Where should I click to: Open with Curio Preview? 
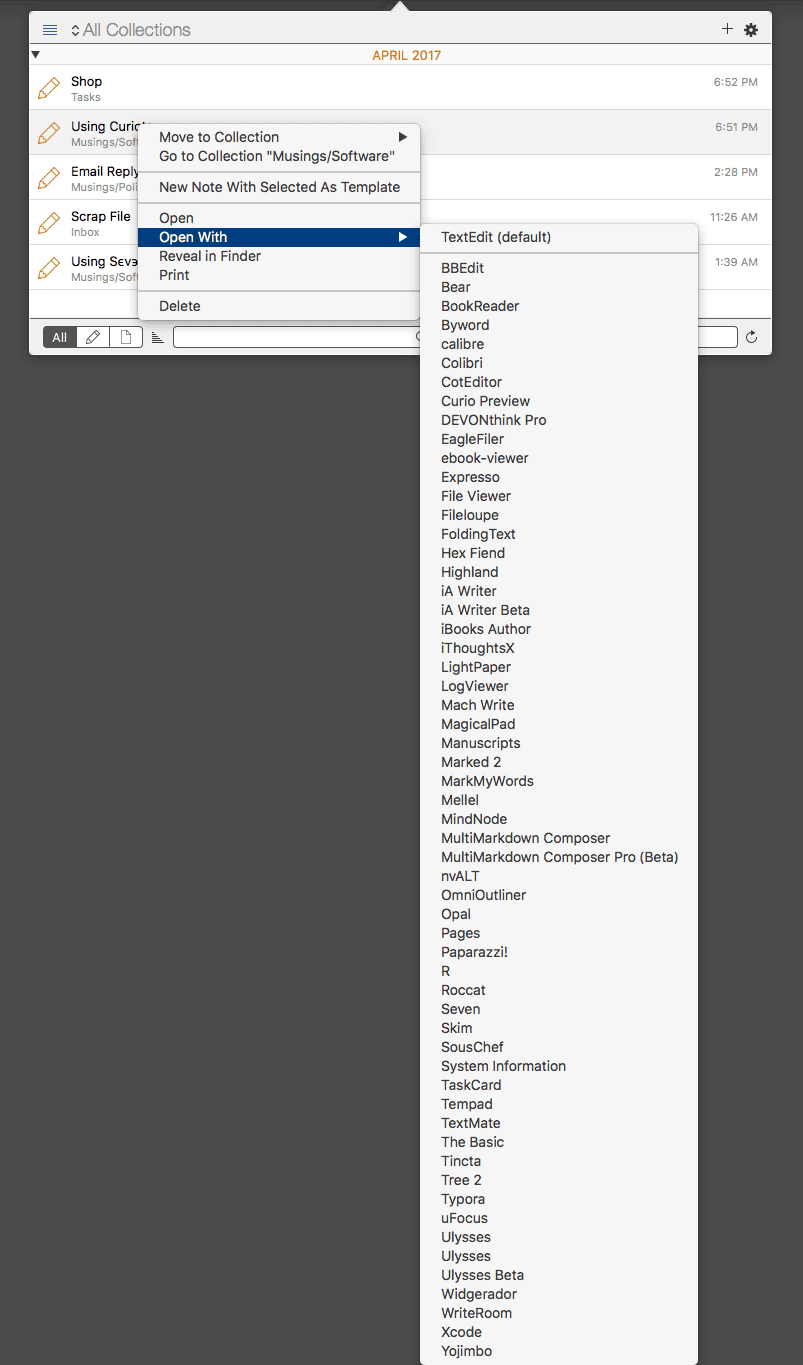coord(559,401)
